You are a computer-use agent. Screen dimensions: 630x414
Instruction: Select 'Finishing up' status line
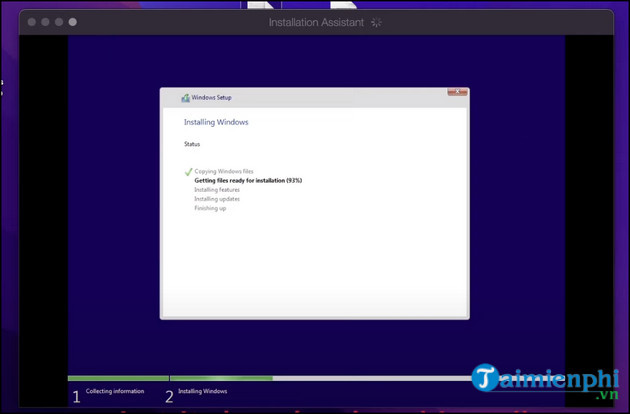coord(210,208)
